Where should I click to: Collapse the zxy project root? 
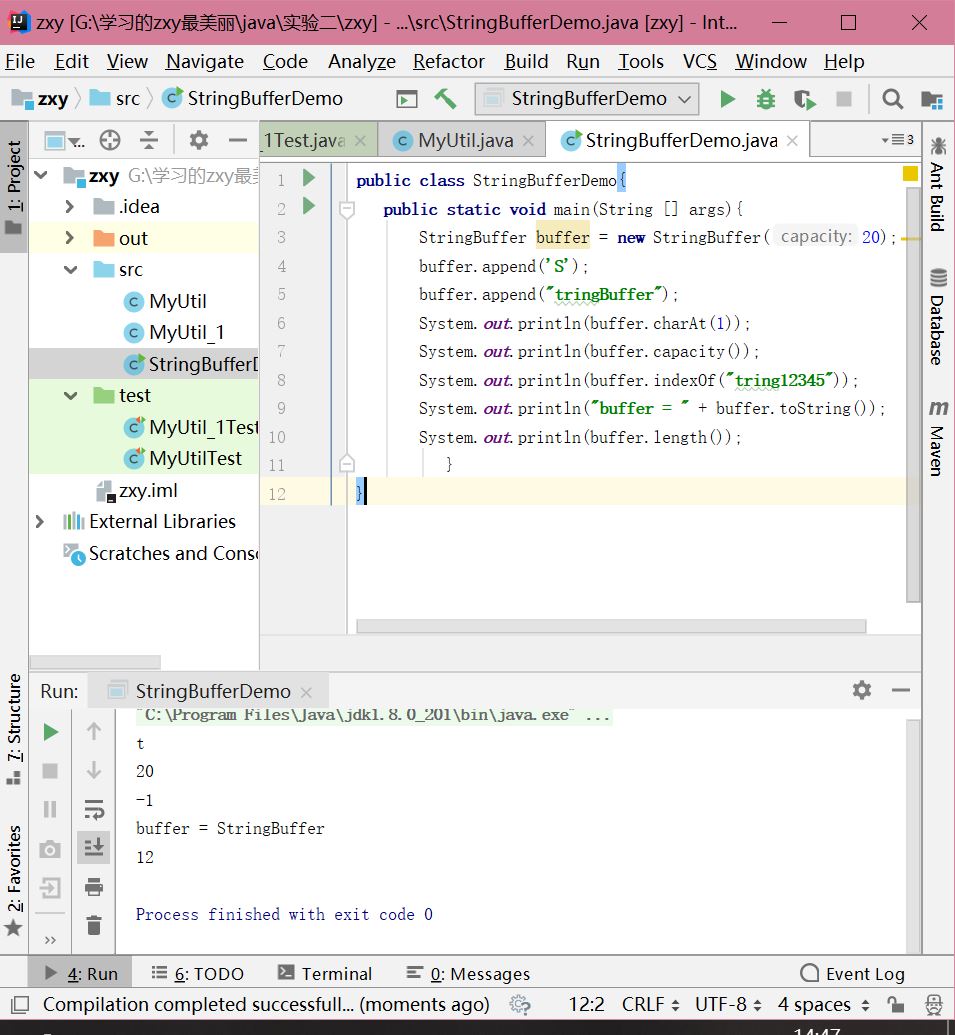[41, 175]
